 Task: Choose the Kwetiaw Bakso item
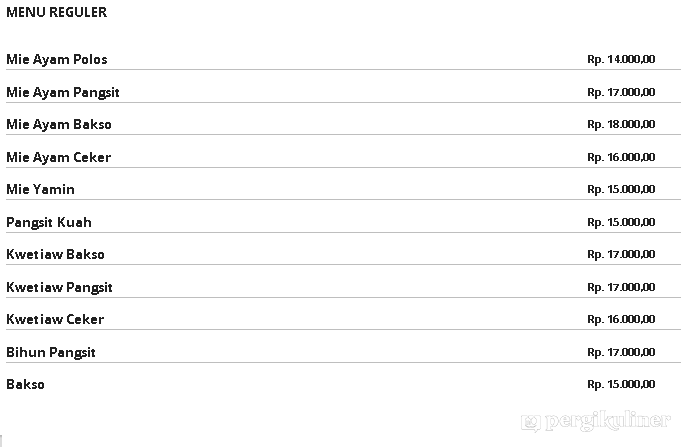click(55, 254)
